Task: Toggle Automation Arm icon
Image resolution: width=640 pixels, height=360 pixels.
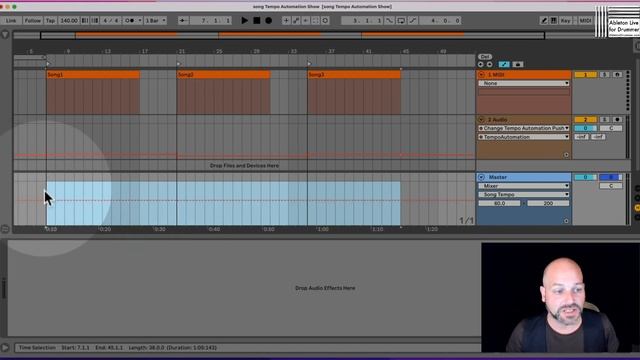Action: [x=296, y=20]
